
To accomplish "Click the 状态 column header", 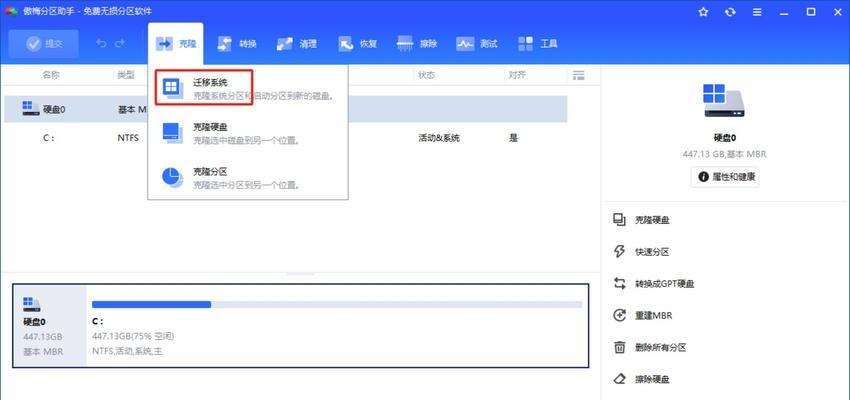I will 426,75.
